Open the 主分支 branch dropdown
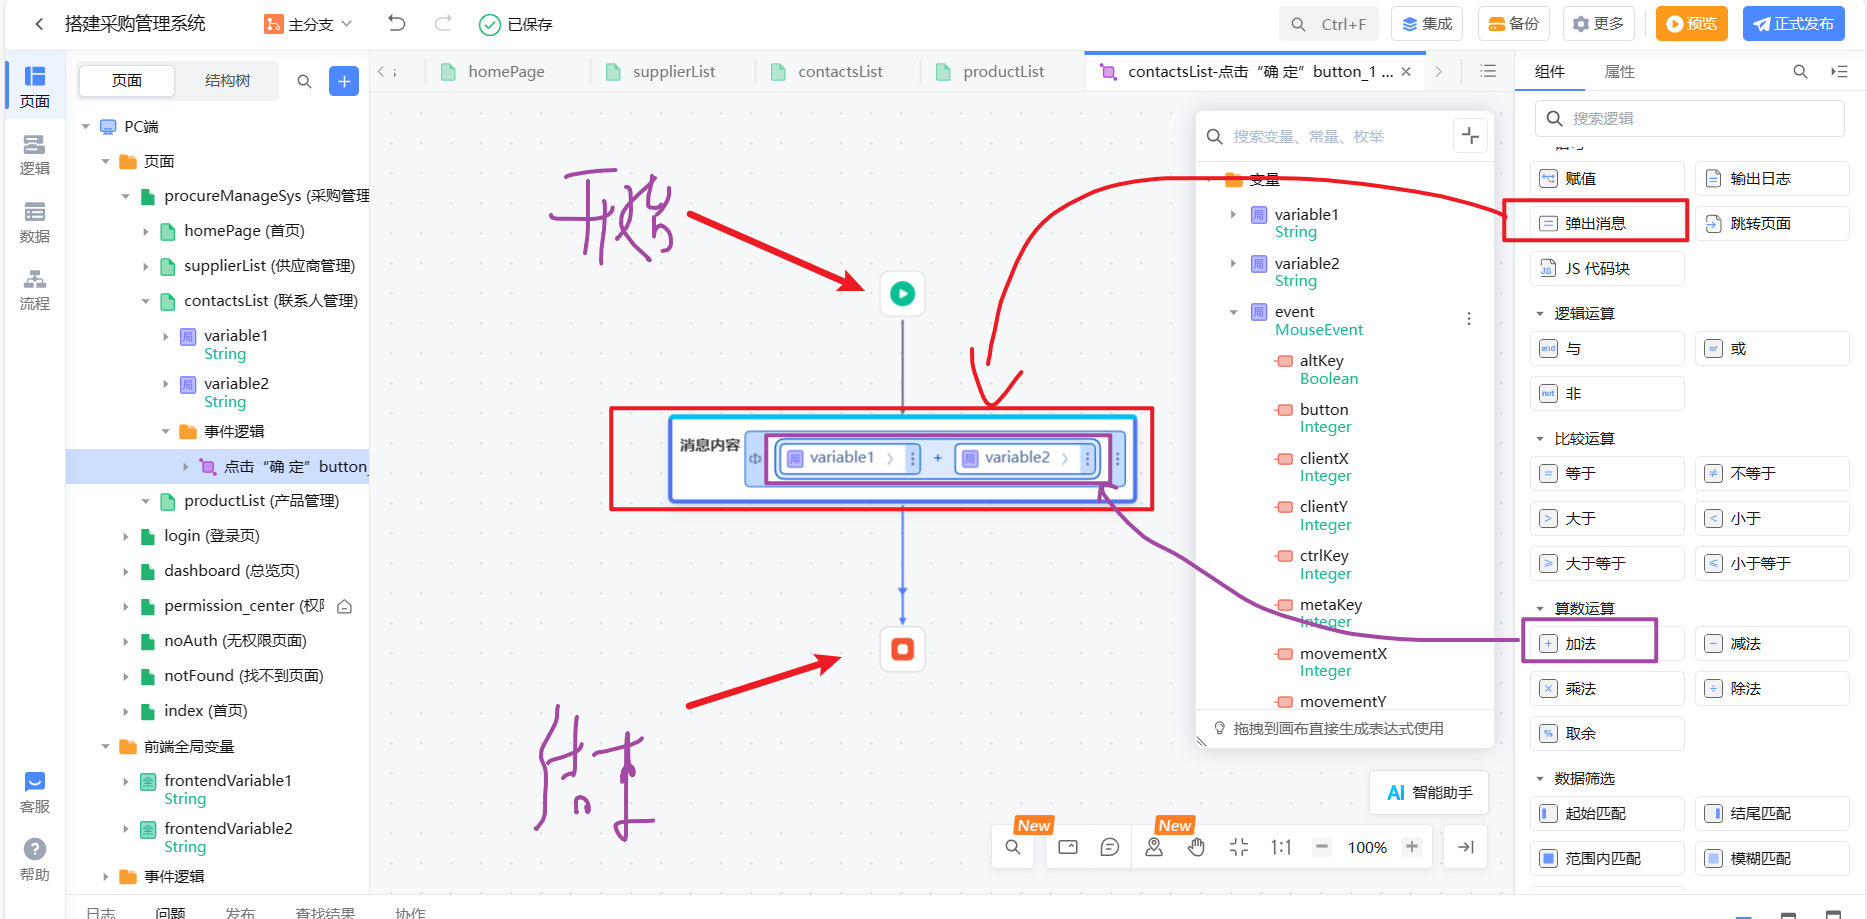 point(309,24)
